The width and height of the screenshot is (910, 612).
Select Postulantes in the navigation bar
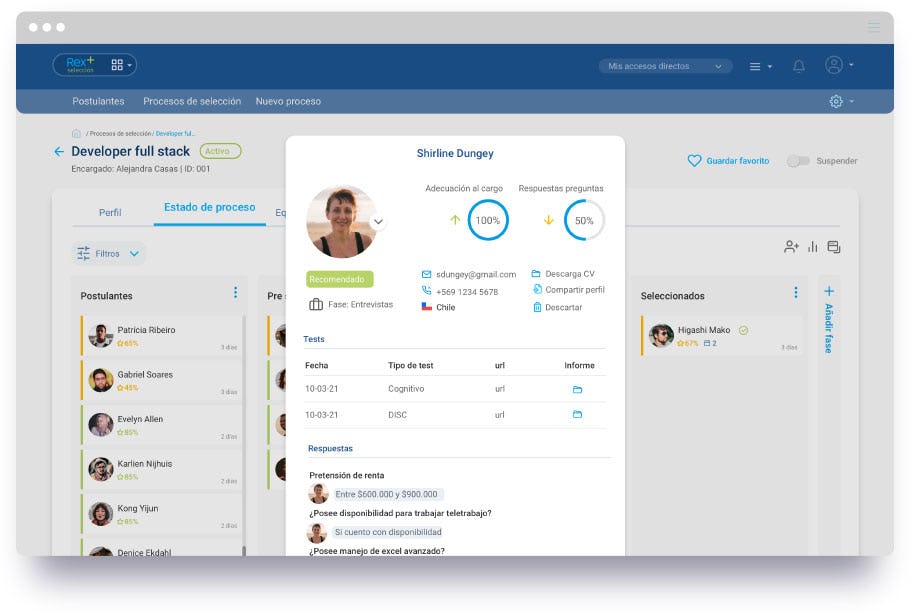(x=96, y=101)
